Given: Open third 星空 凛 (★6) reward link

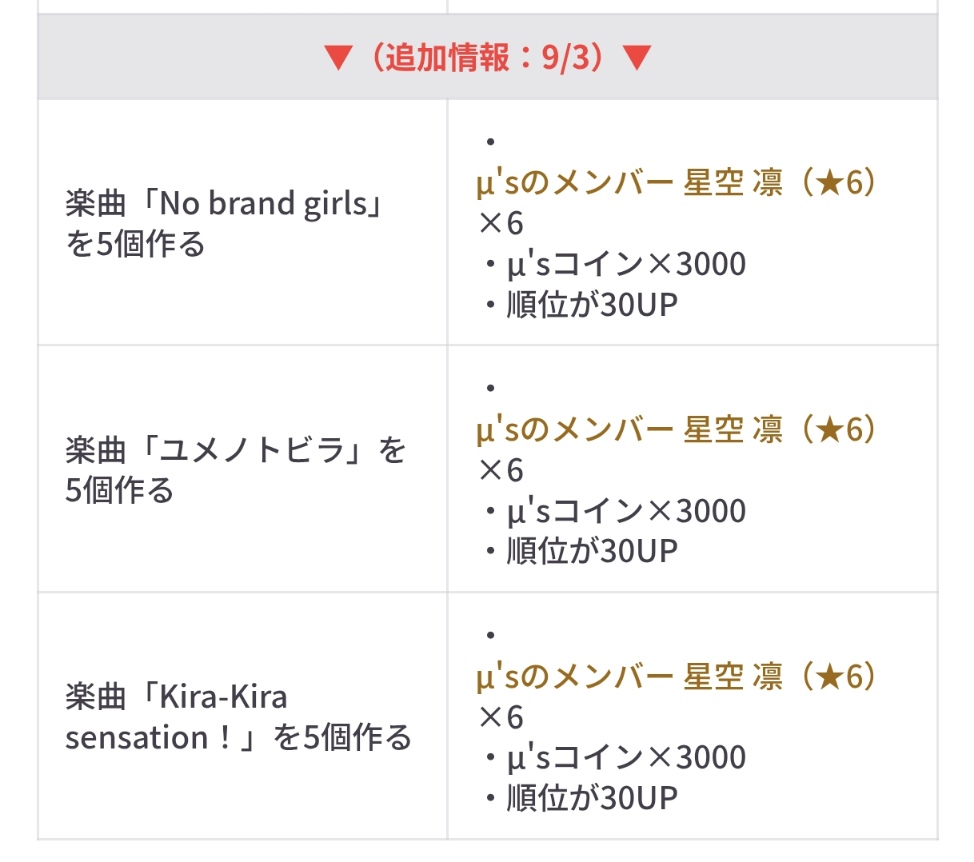Looking at the screenshot, I should click(677, 676).
